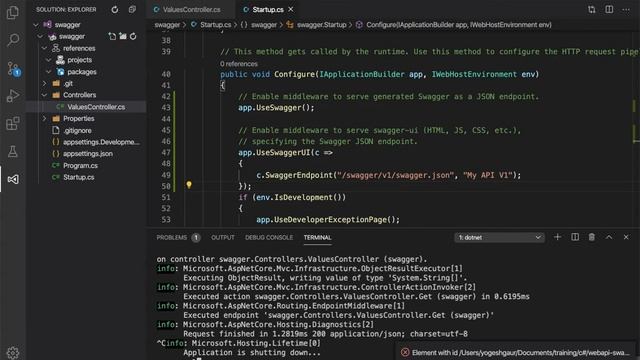Select the Terminal panel tab
This screenshot has width=640, height=360.
click(x=317, y=238)
